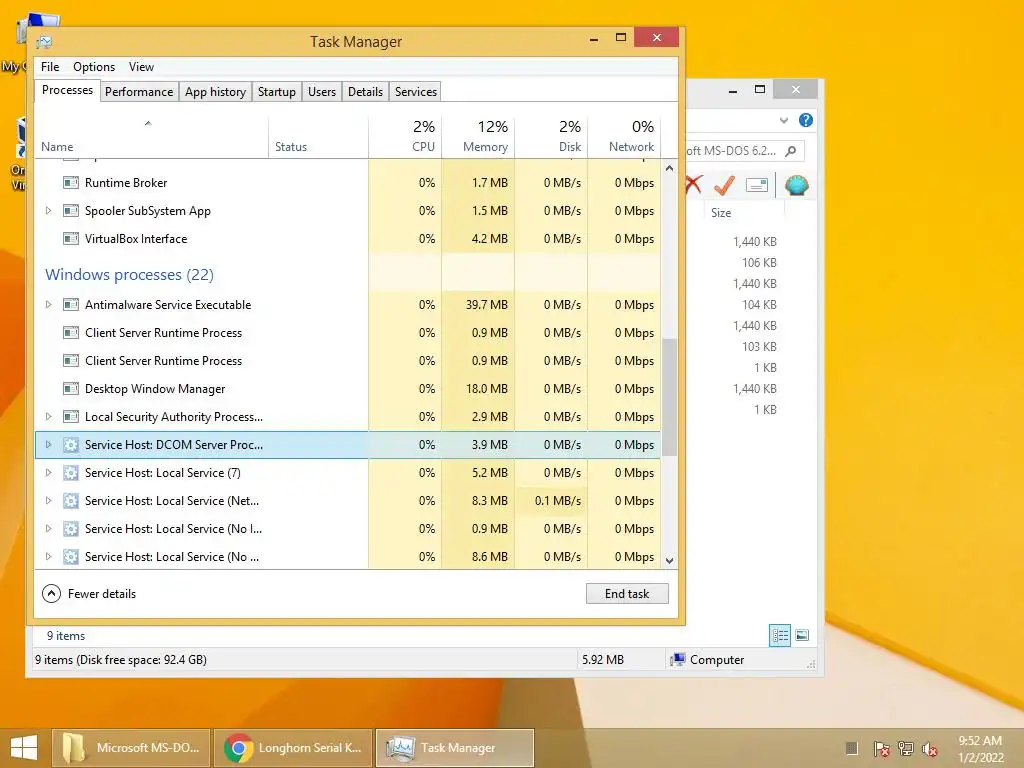Open the Details tab
The height and width of the screenshot is (768, 1024).
(365, 92)
